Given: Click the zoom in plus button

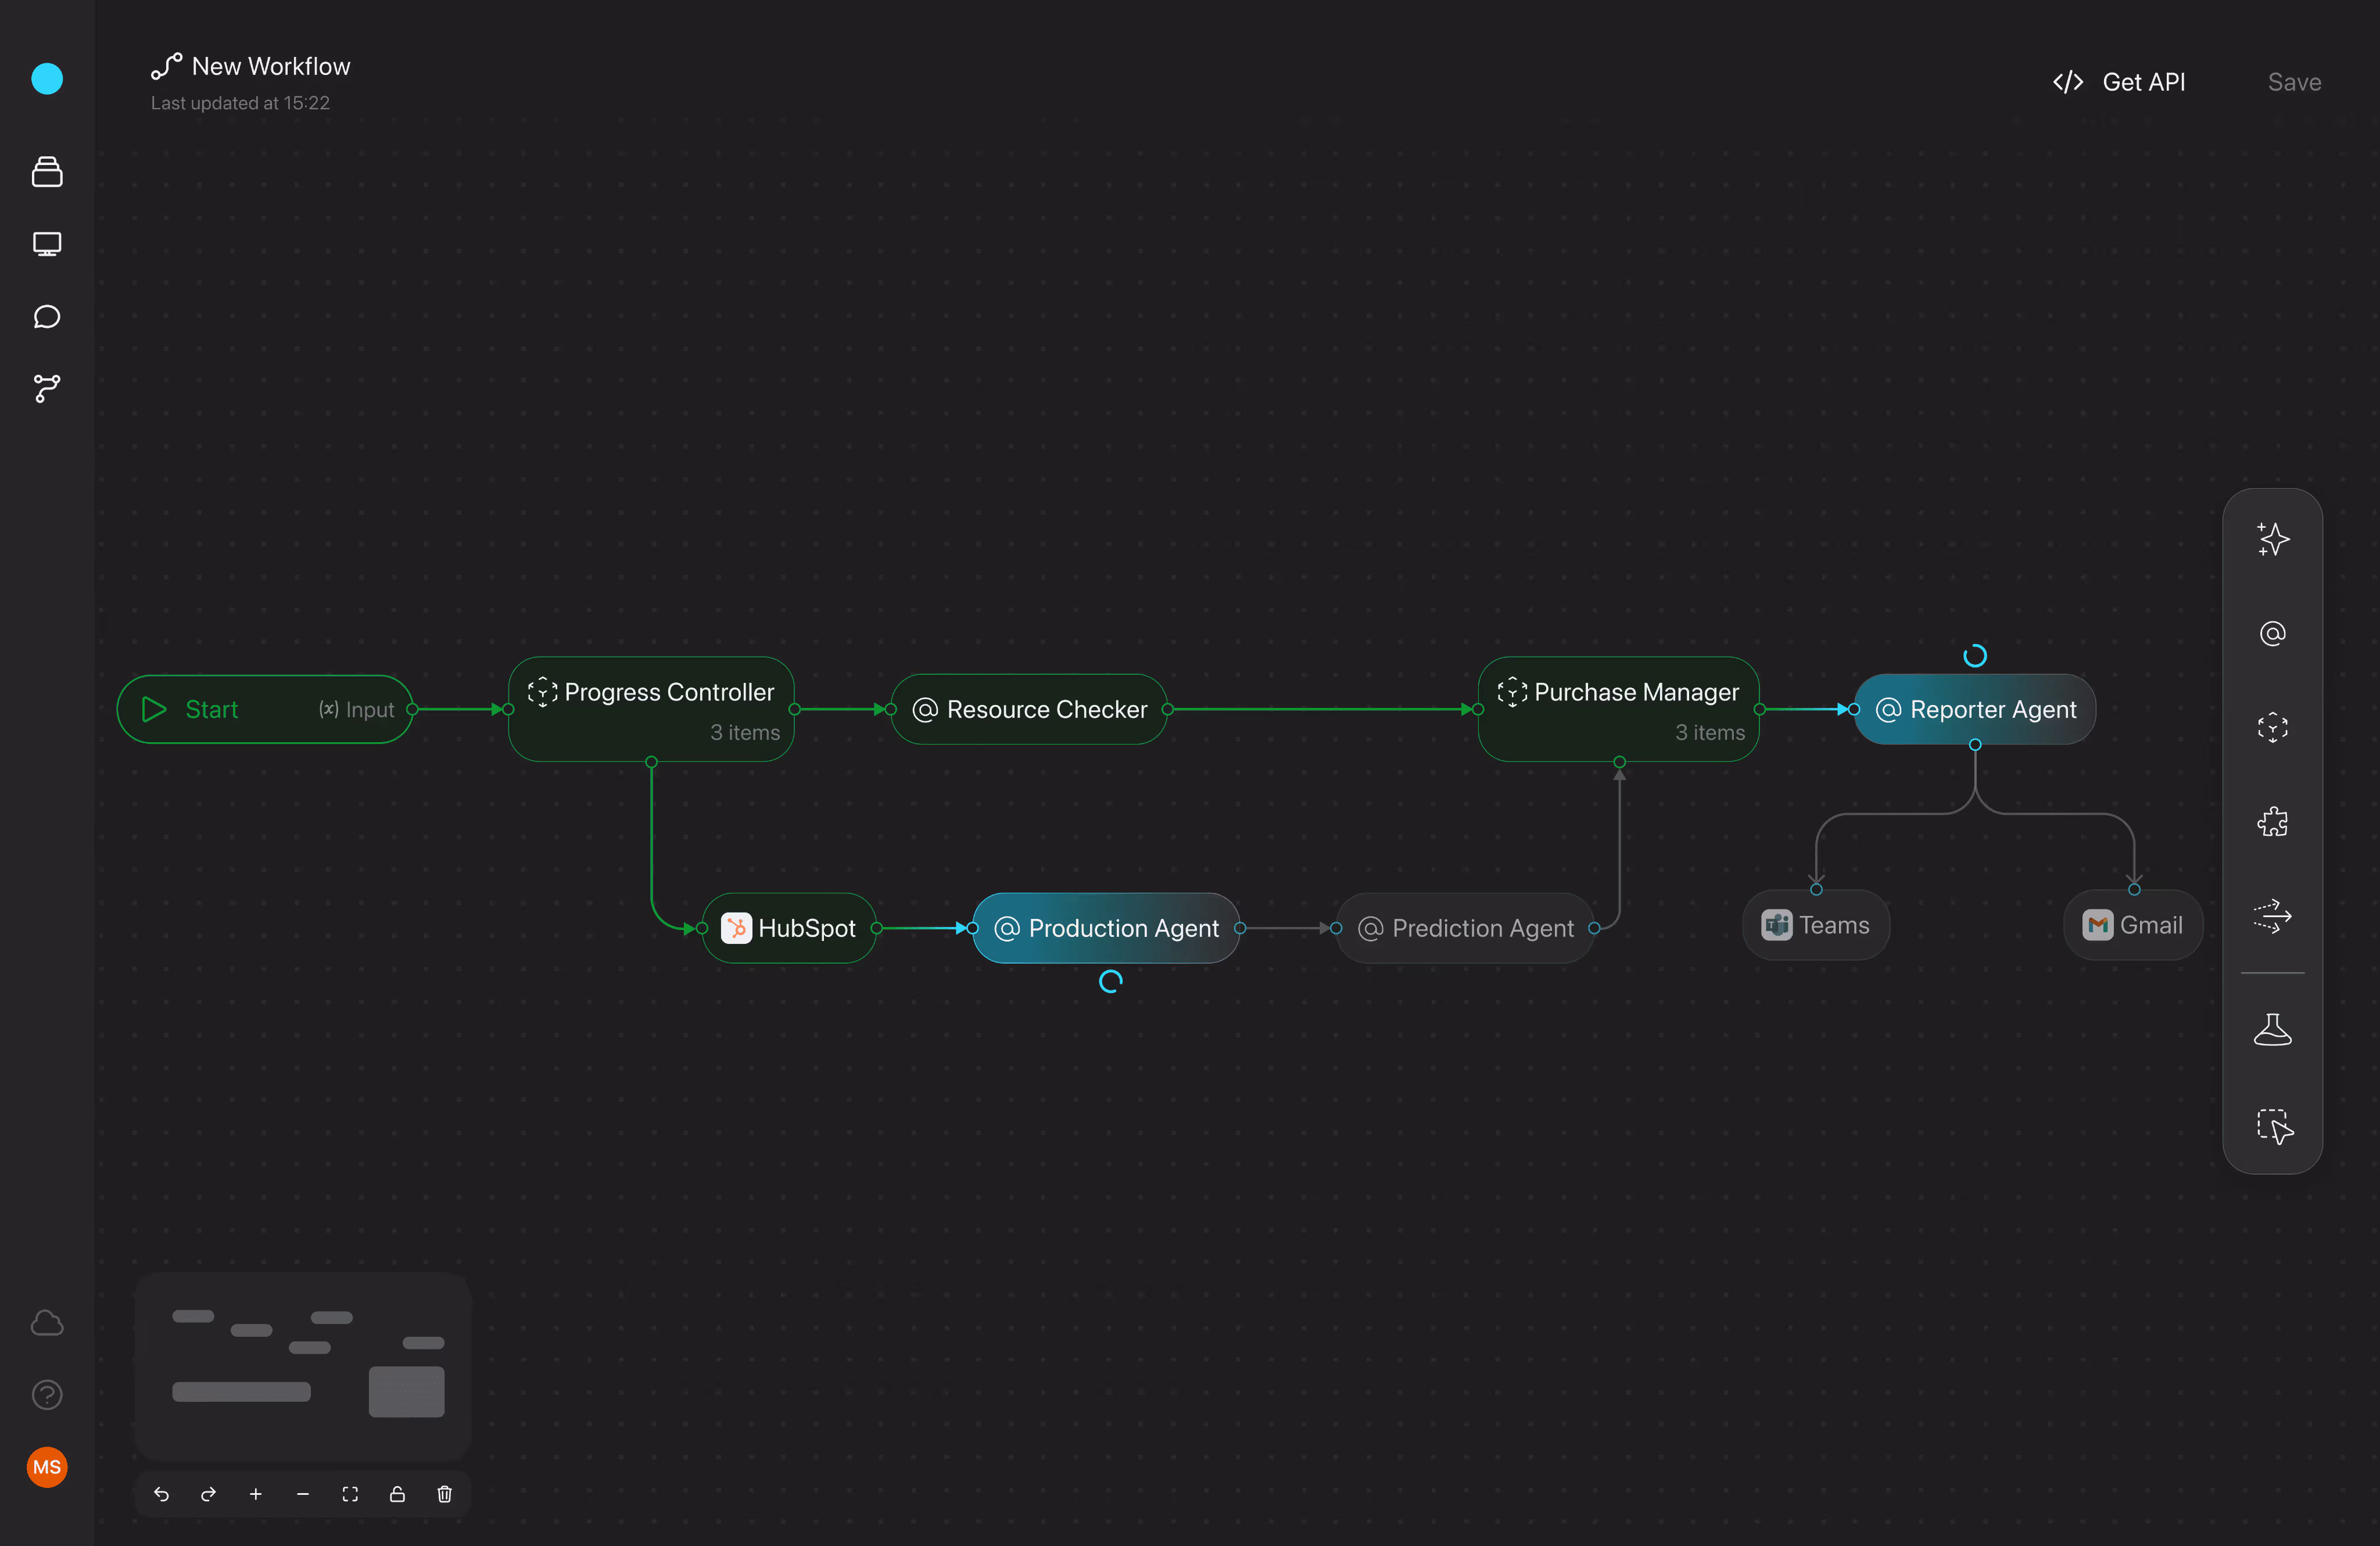Looking at the screenshot, I should click(x=256, y=1494).
